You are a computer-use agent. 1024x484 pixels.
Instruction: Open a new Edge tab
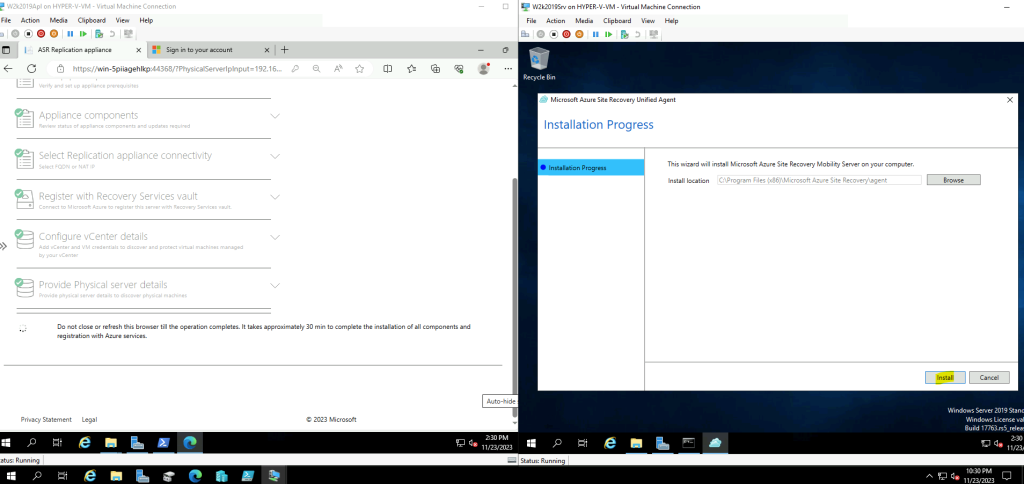coord(284,50)
